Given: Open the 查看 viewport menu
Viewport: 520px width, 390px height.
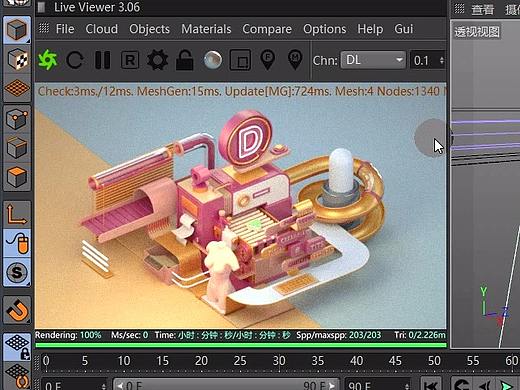Looking at the screenshot, I should 482,9.
